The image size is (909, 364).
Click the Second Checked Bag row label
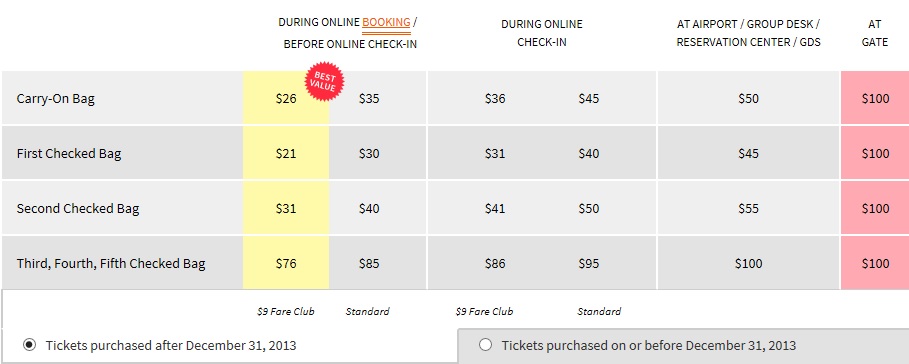click(x=78, y=209)
